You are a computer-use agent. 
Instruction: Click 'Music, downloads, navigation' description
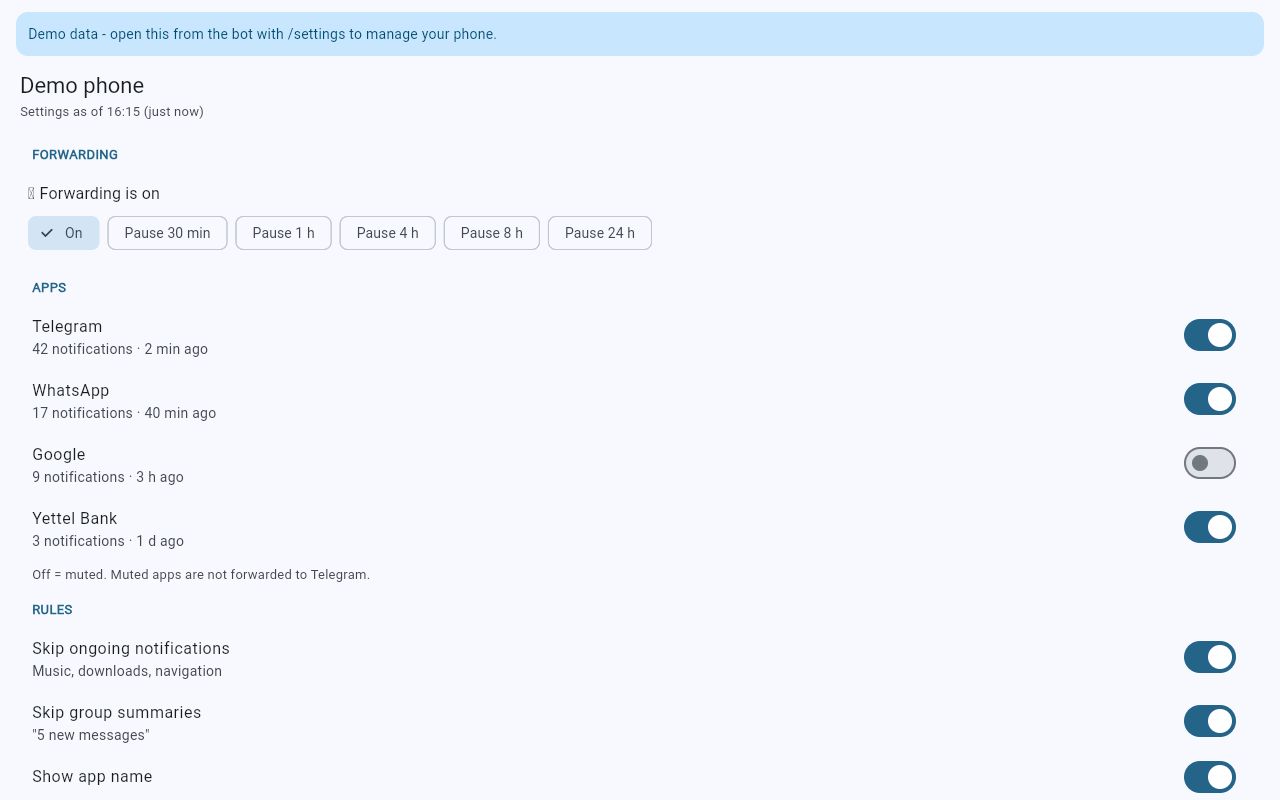pos(127,671)
